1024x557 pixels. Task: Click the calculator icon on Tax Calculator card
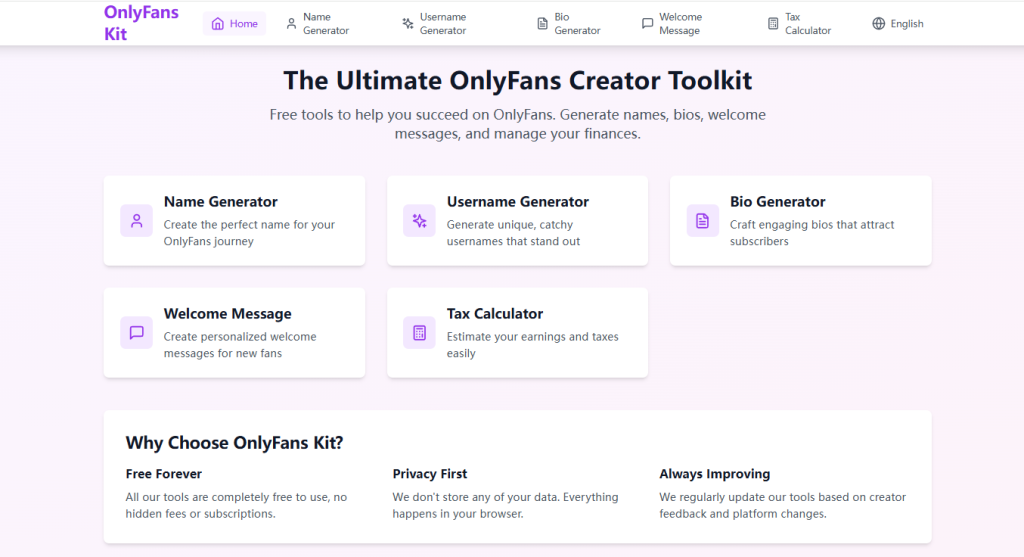[419, 333]
